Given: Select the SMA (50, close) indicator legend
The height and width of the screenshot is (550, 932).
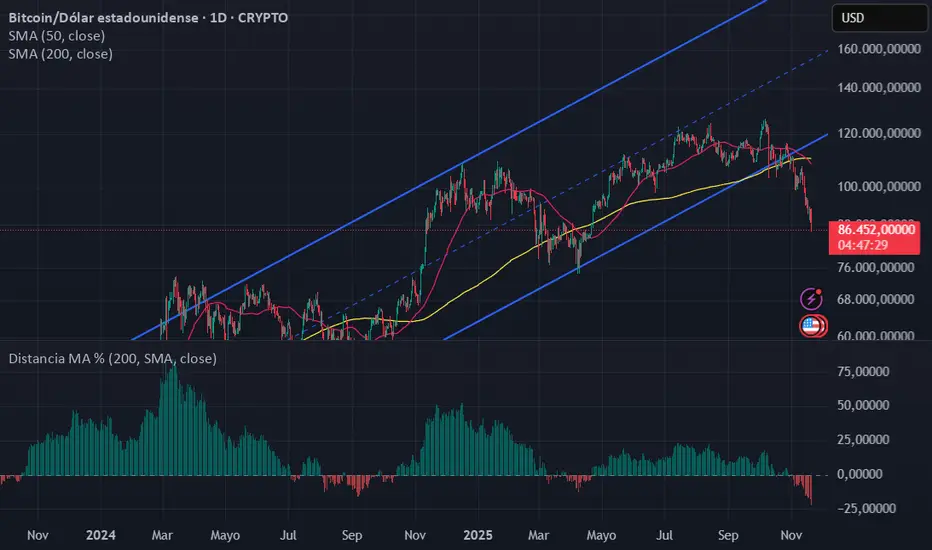Looking at the screenshot, I should [x=56, y=36].
